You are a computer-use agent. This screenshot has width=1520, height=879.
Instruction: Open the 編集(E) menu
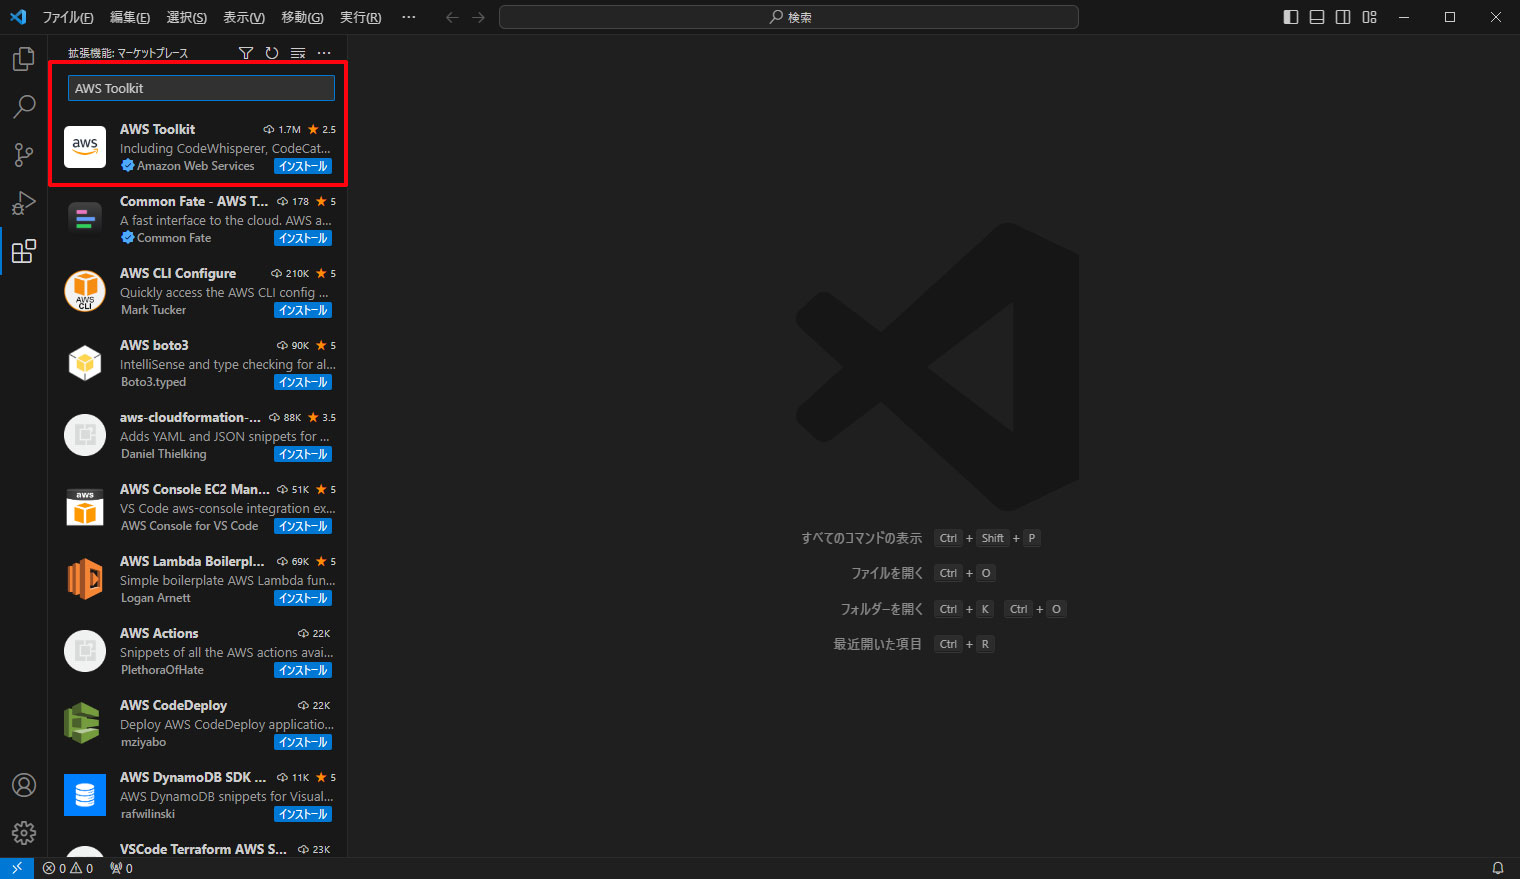click(130, 17)
